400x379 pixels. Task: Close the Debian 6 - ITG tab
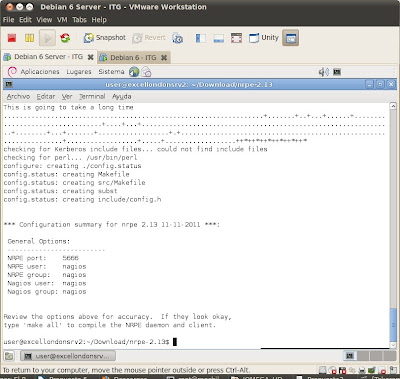coord(164,58)
